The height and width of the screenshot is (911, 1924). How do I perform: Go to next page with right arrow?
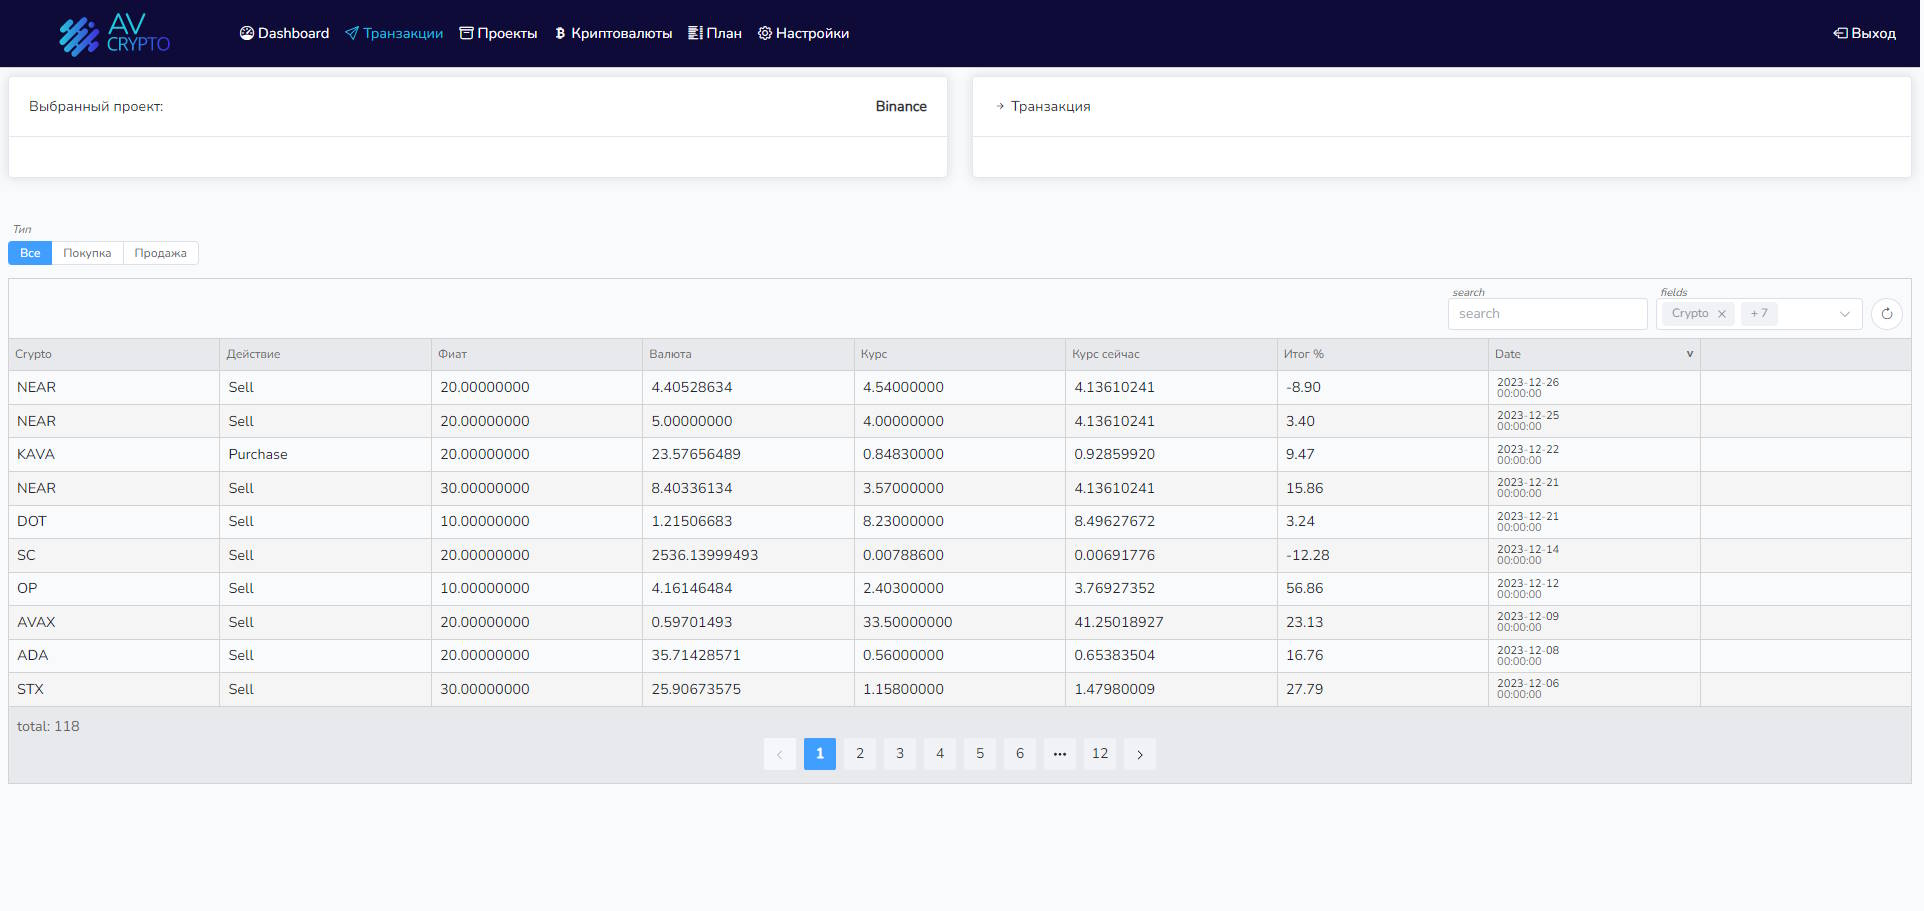click(1139, 754)
